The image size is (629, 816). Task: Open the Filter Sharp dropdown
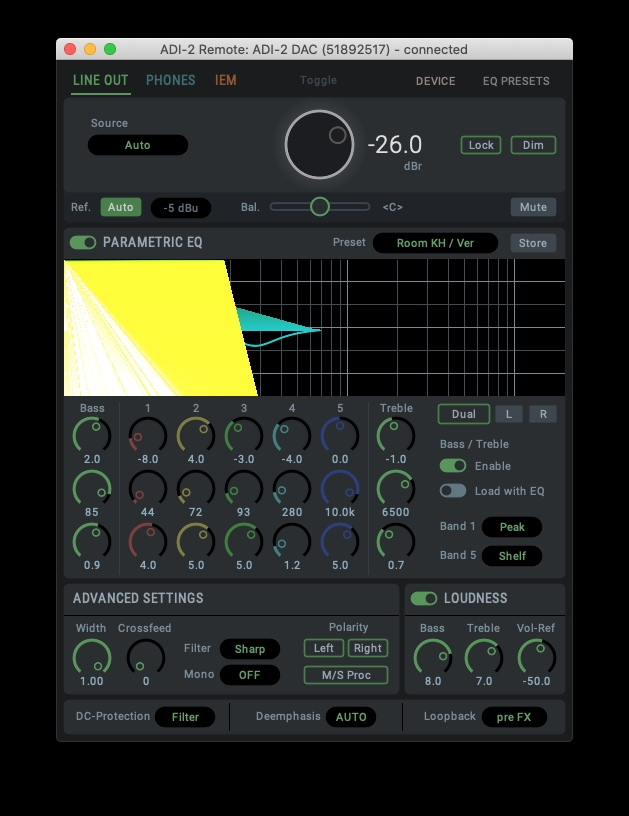pos(250,649)
